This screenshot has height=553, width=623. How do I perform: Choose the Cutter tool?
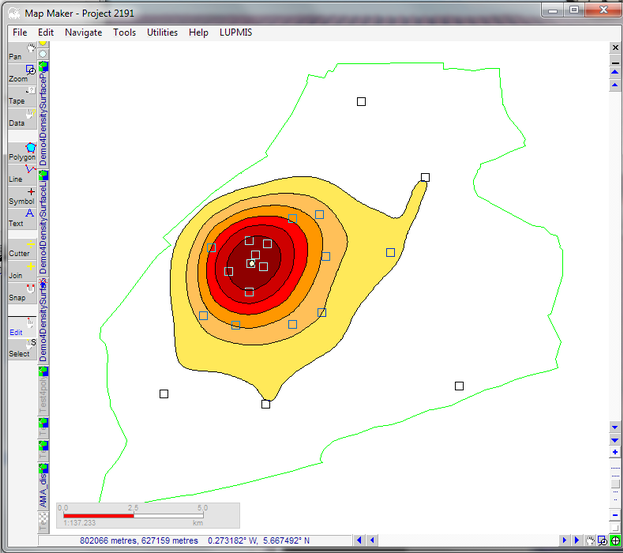tap(22, 248)
